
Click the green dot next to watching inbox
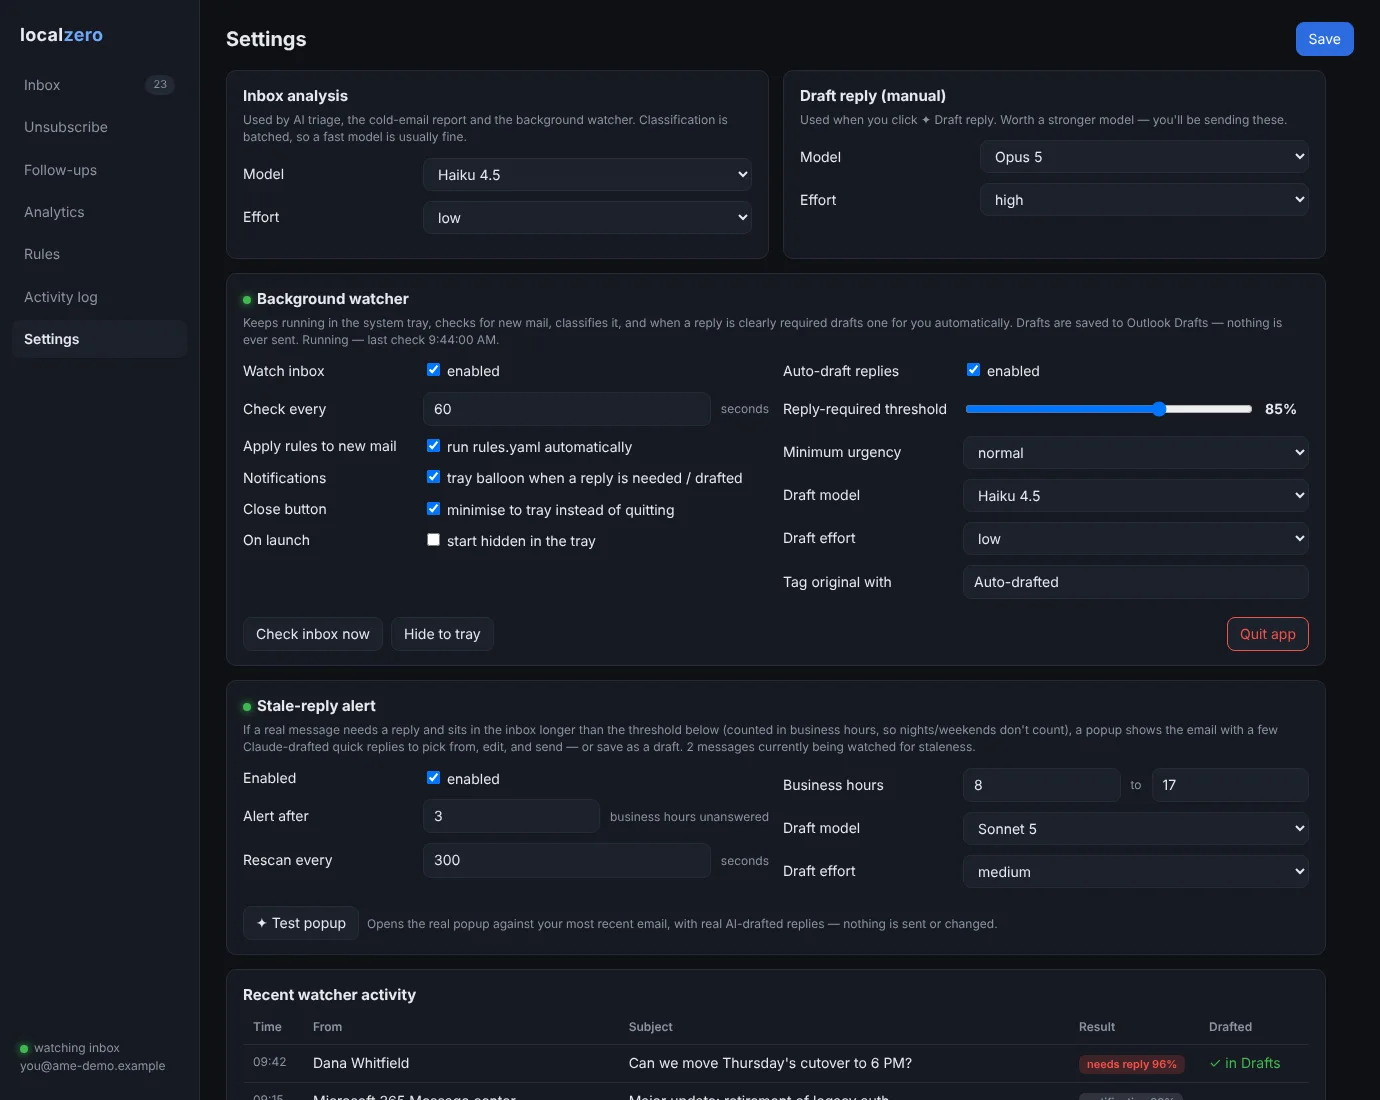(x=24, y=1049)
